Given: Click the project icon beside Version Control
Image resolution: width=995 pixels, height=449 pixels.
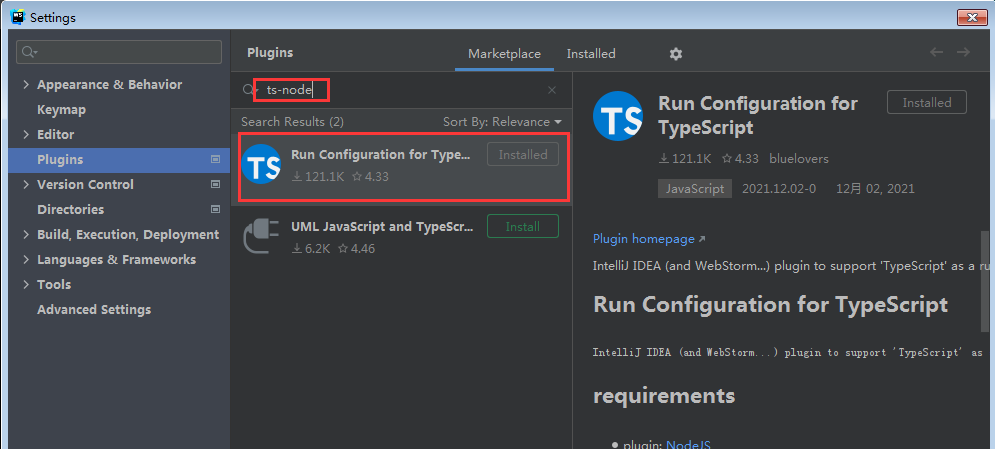Looking at the screenshot, I should [215, 184].
